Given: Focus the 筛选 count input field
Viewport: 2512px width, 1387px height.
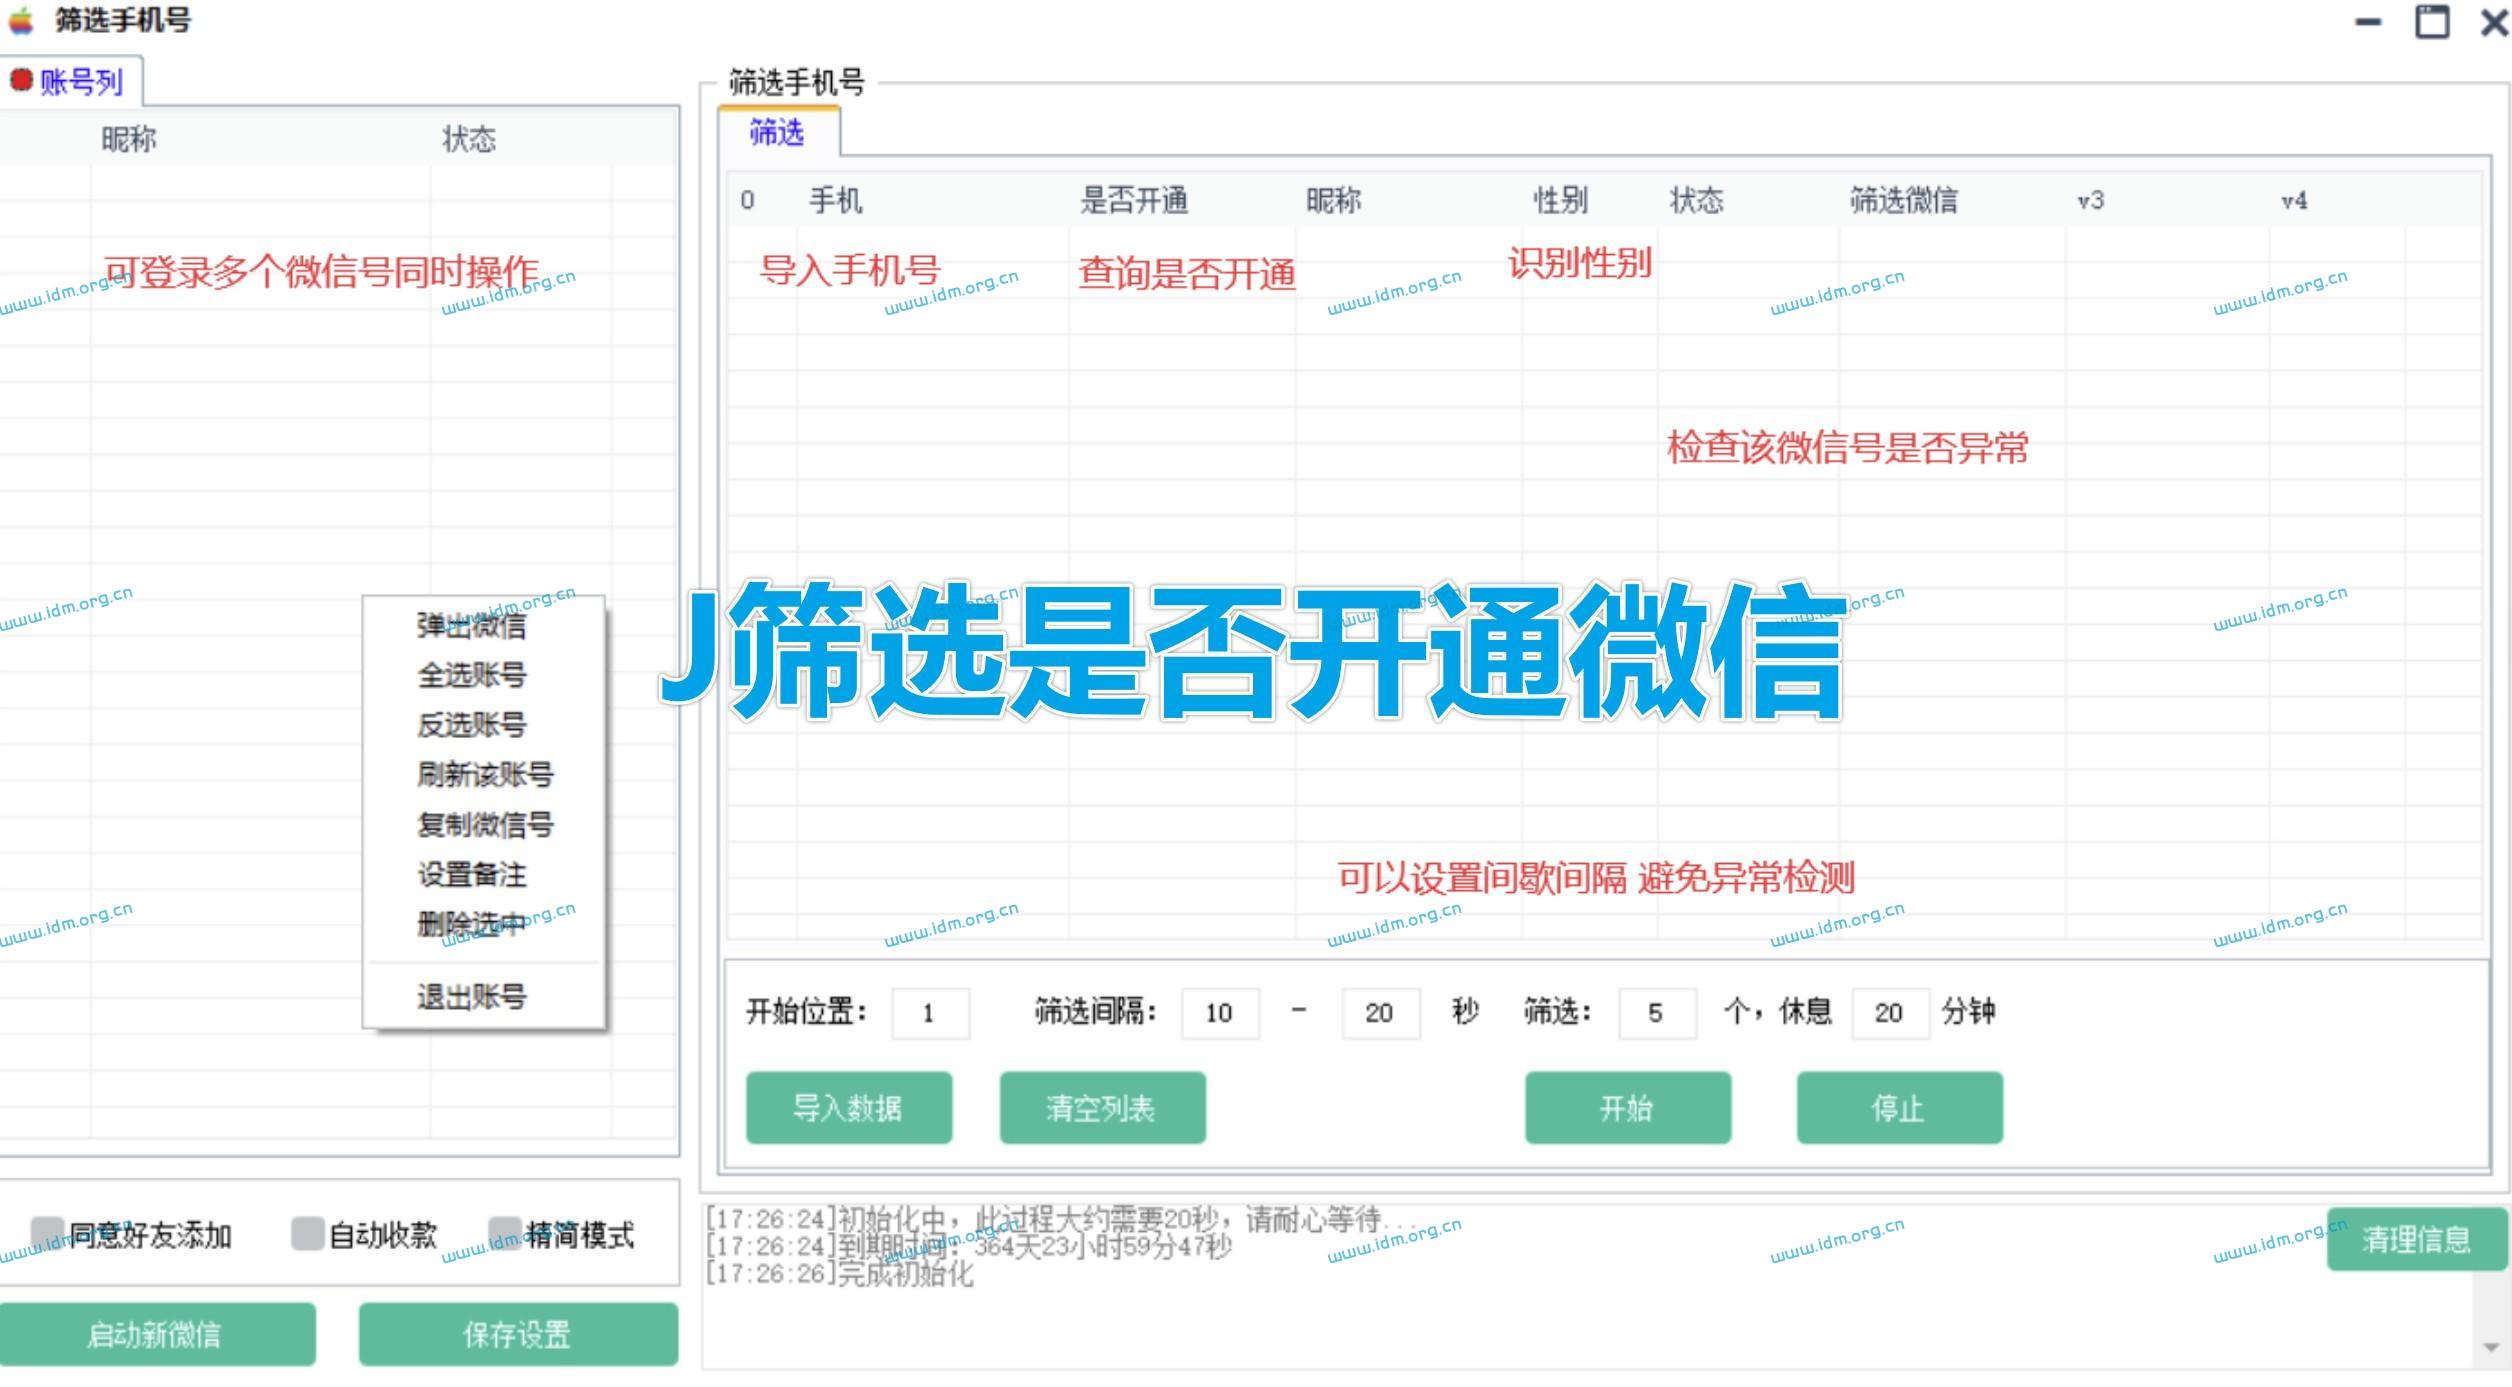Looking at the screenshot, I should [1657, 1013].
